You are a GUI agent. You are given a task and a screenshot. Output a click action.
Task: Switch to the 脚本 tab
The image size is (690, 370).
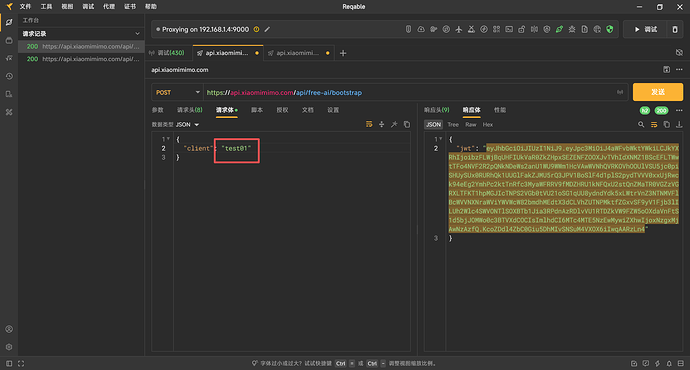257,110
